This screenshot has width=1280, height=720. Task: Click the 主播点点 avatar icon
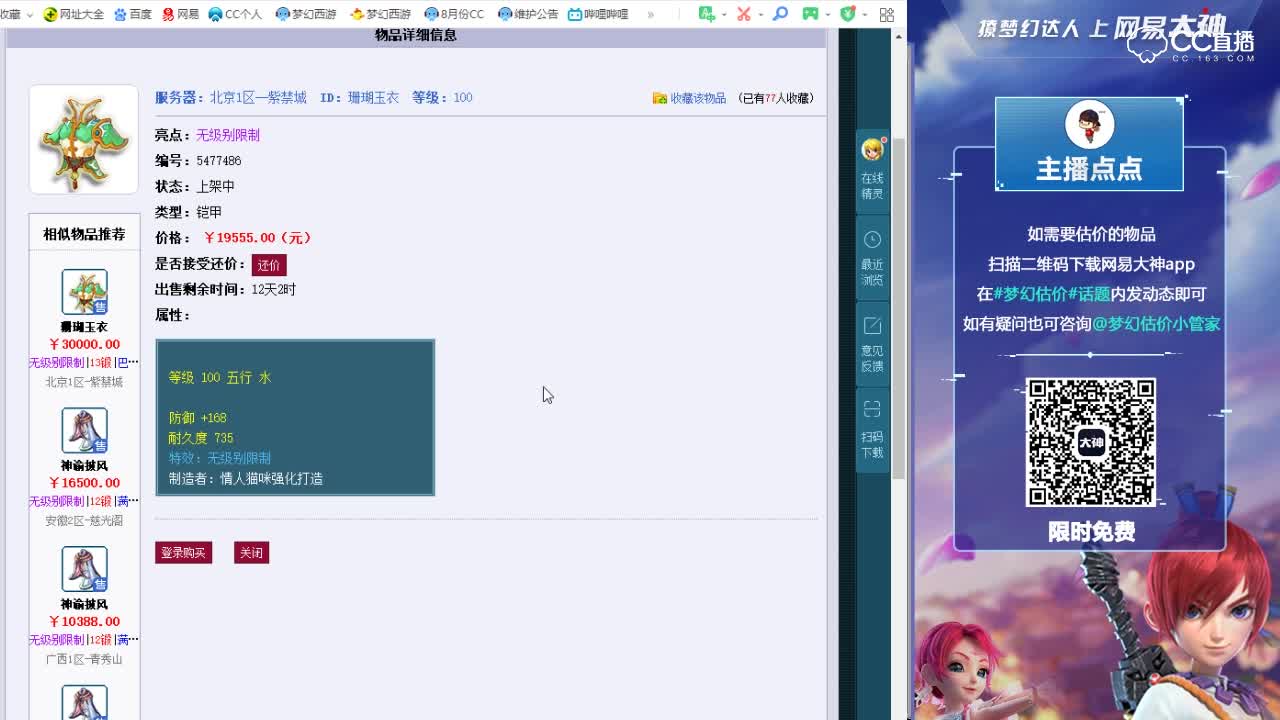(x=1089, y=126)
